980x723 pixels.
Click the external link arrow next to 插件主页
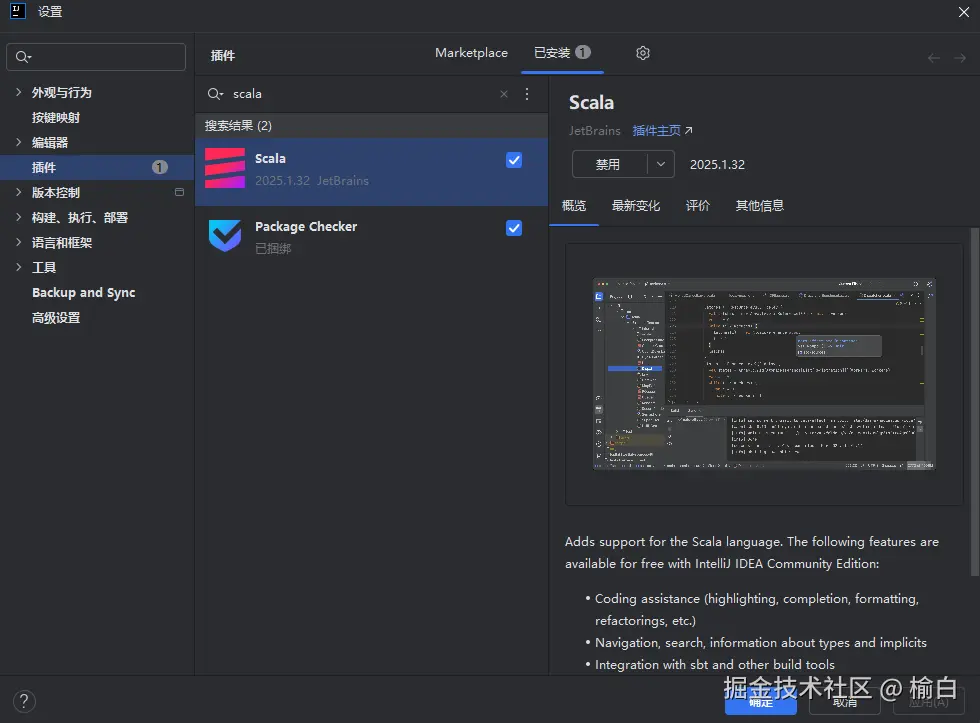(x=688, y=131)
